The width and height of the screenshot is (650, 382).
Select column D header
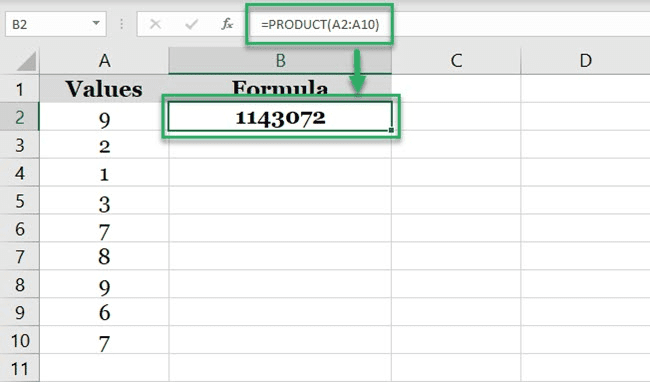tap(585, 61)
